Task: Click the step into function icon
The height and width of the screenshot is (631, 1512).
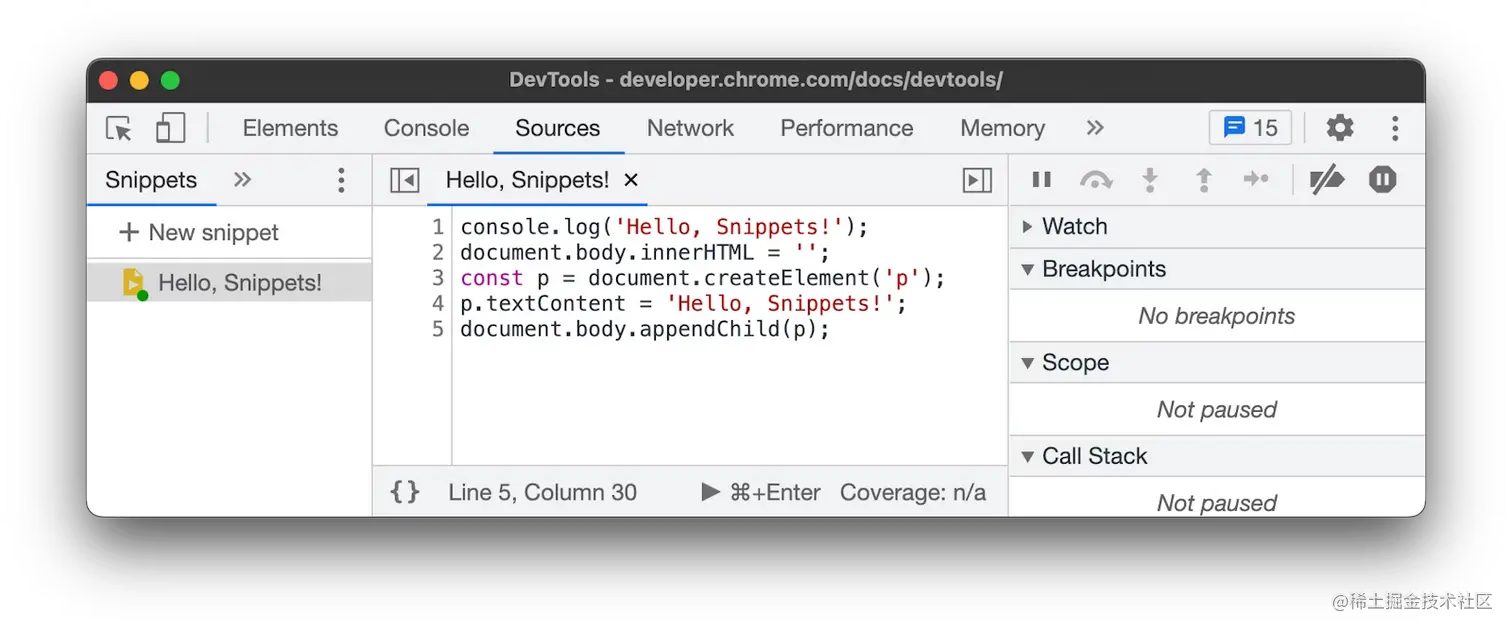Action: coord(1150,180)
